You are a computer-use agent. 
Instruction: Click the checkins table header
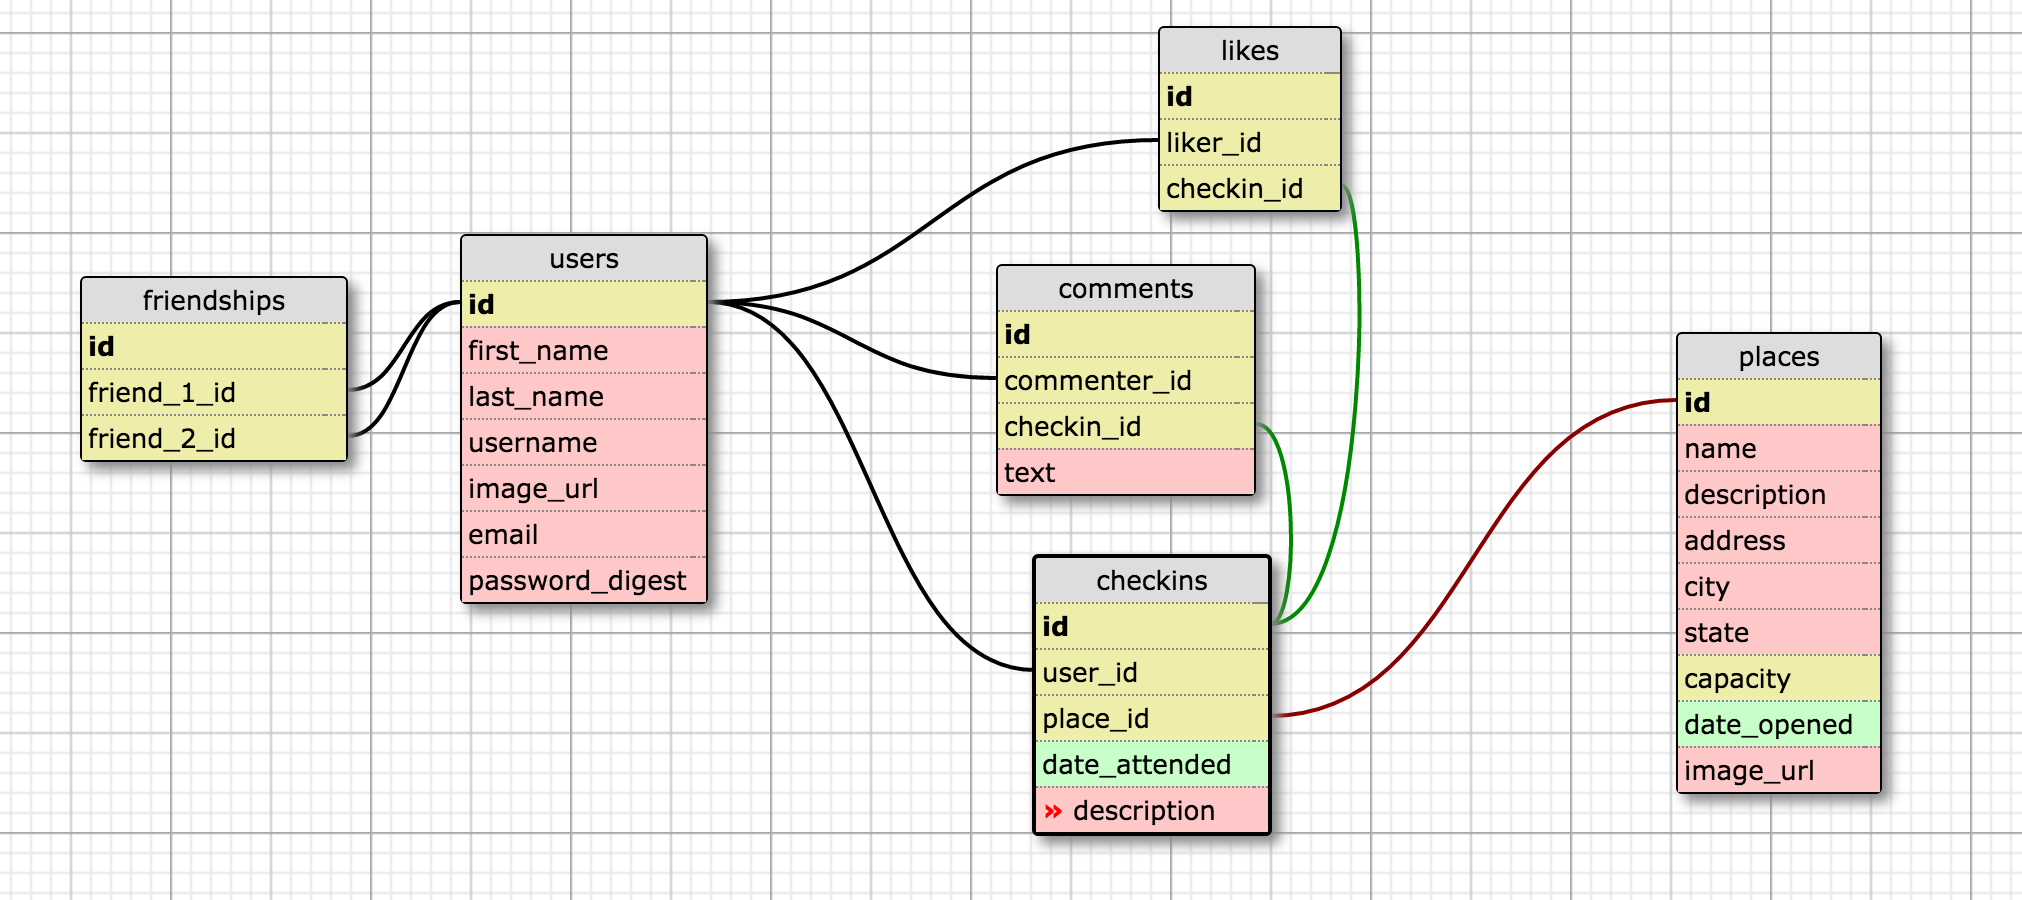(x=1152, y=581)
